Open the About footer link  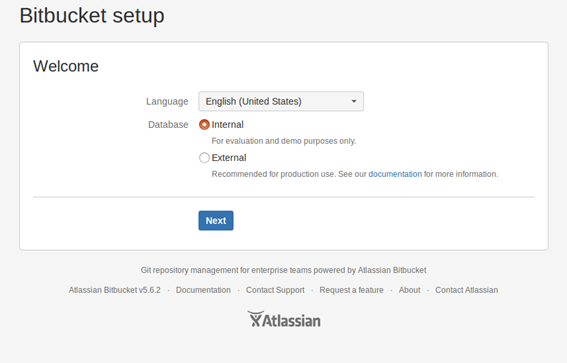point(409,290)
